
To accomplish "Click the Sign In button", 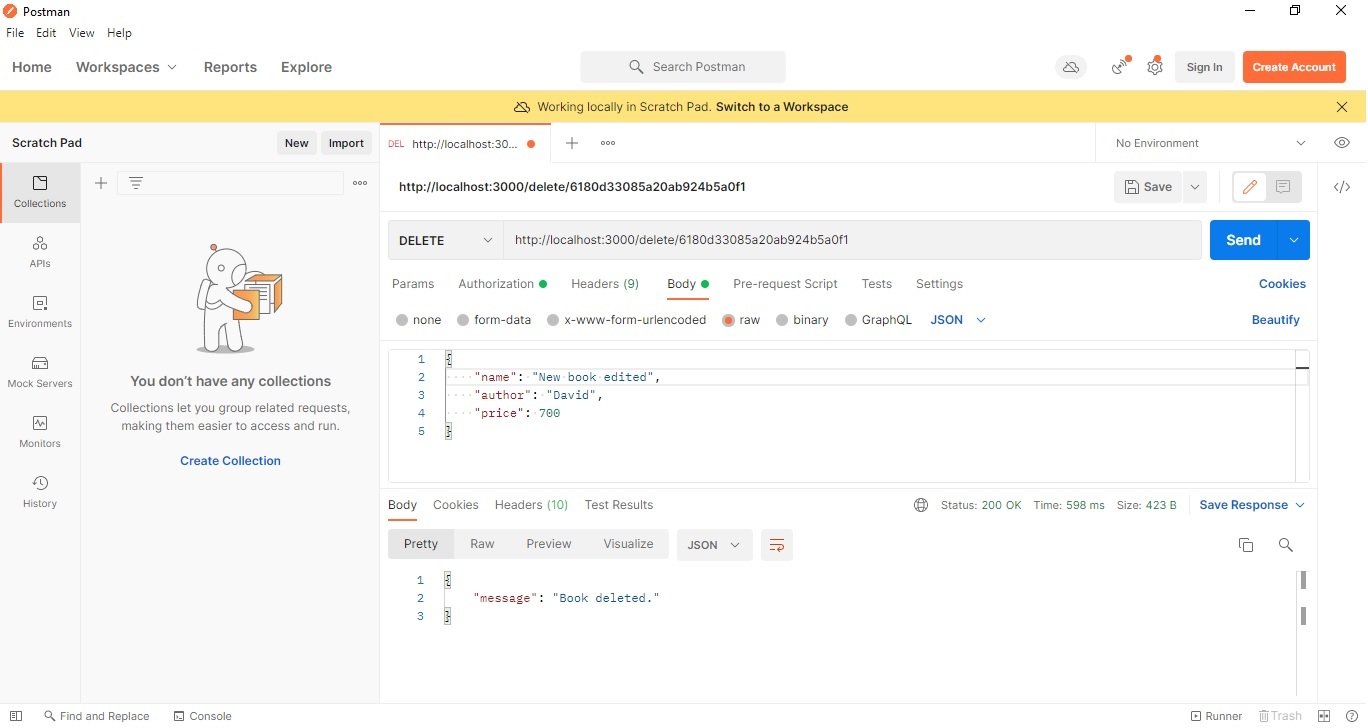I will (x=1204, y=67).
